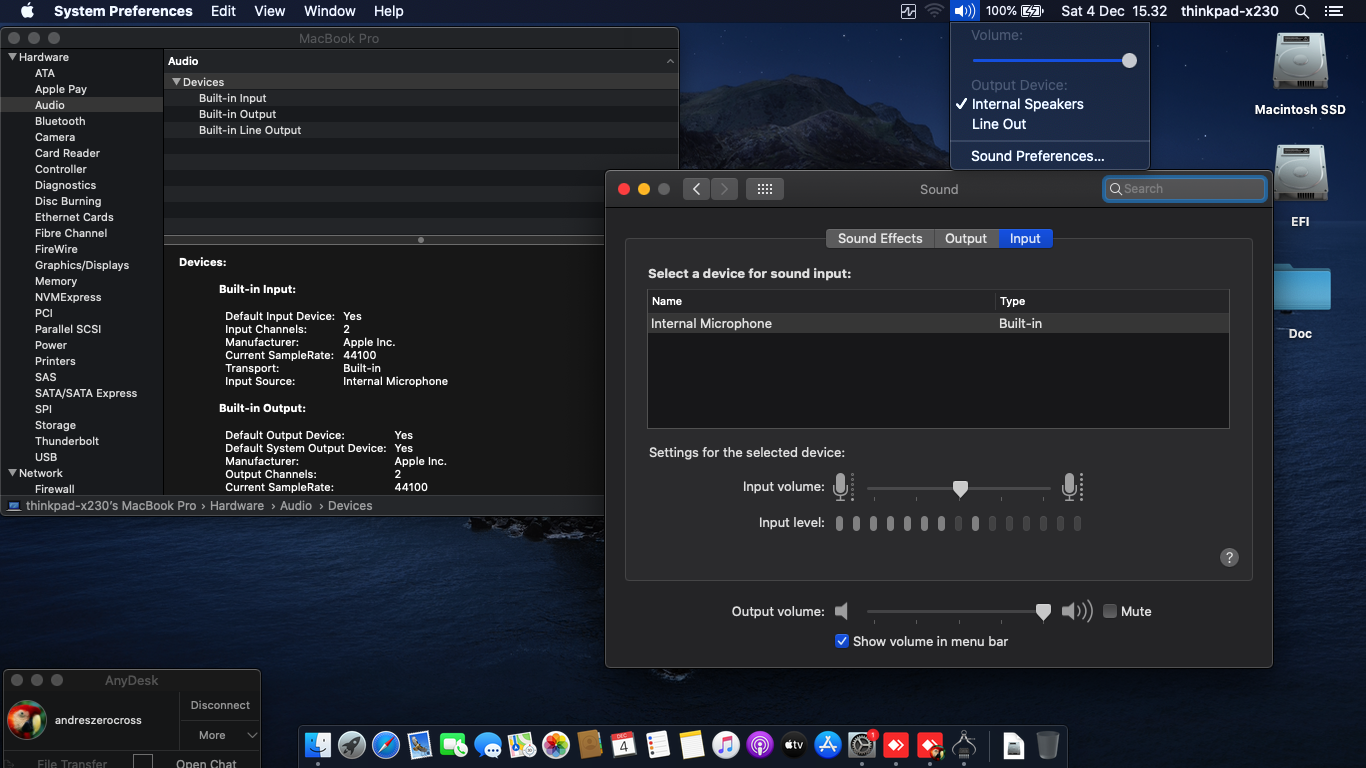This screenshot has width=1366, height=768.
Task: Select the Doc folder on desktop
Action: click(x=1300, y=300)
